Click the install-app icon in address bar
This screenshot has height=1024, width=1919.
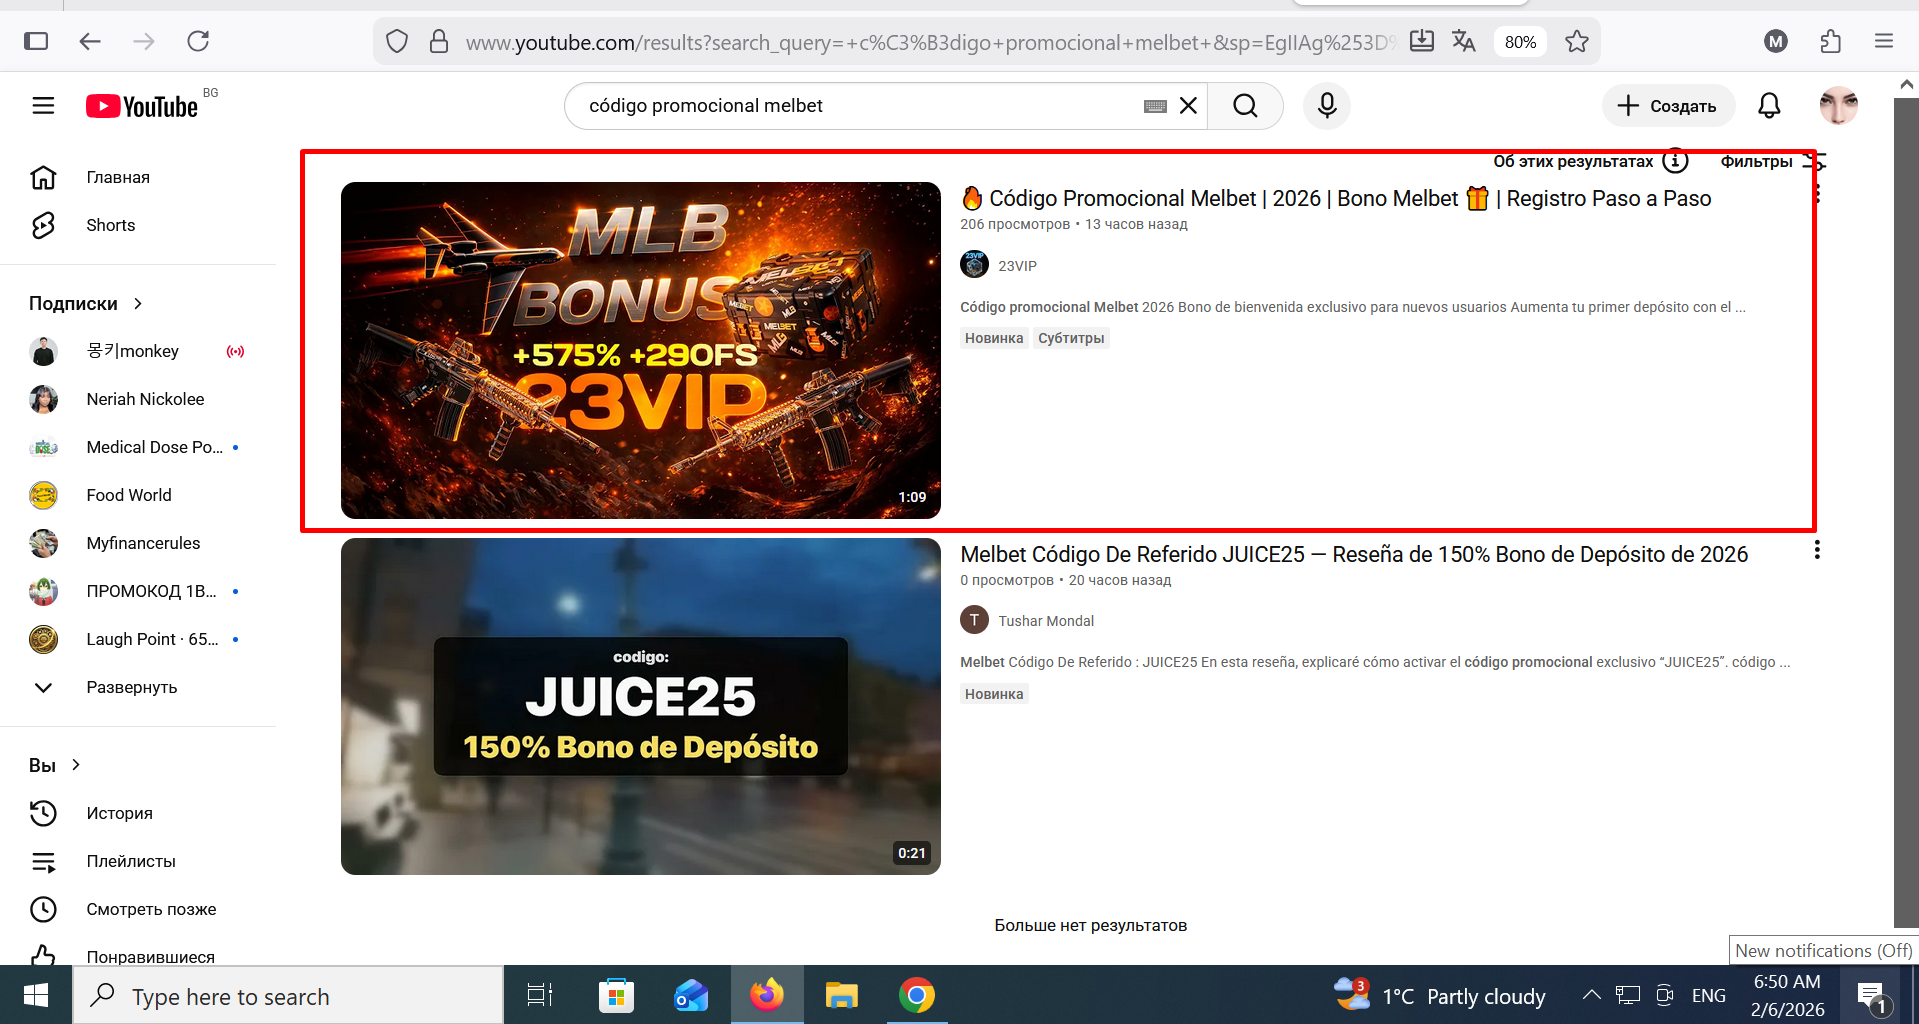point(1421,41)
